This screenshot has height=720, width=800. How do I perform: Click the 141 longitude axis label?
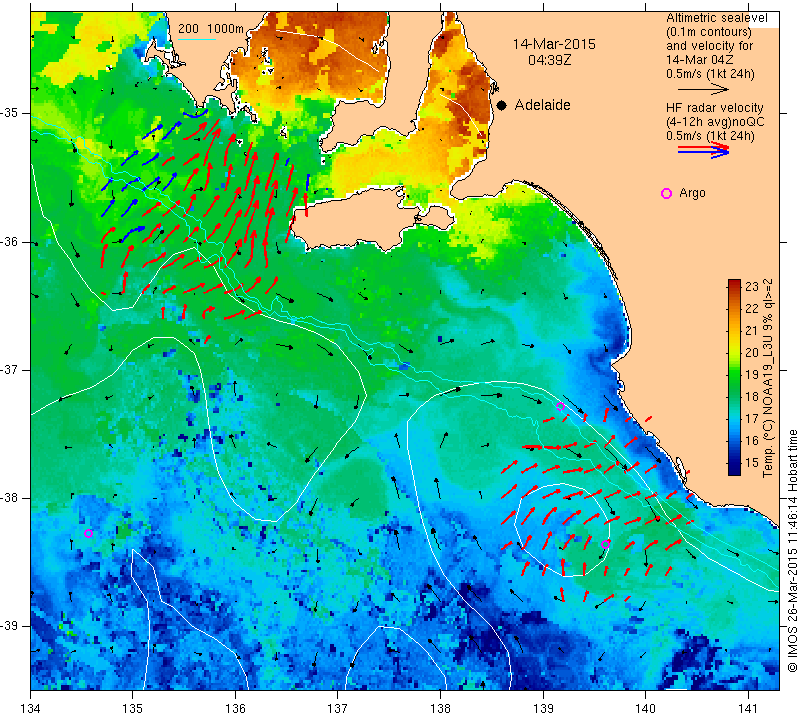(x=748, y=708)
